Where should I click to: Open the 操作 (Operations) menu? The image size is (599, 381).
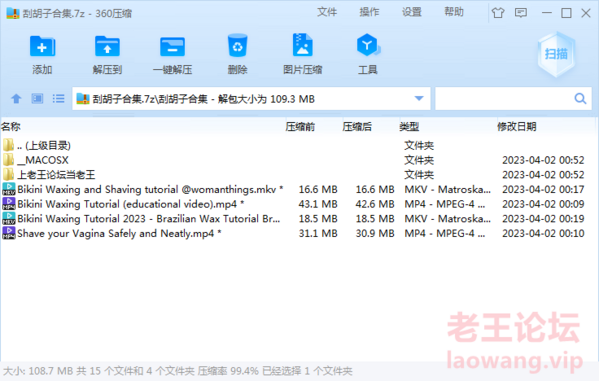[x=369, y=12]
